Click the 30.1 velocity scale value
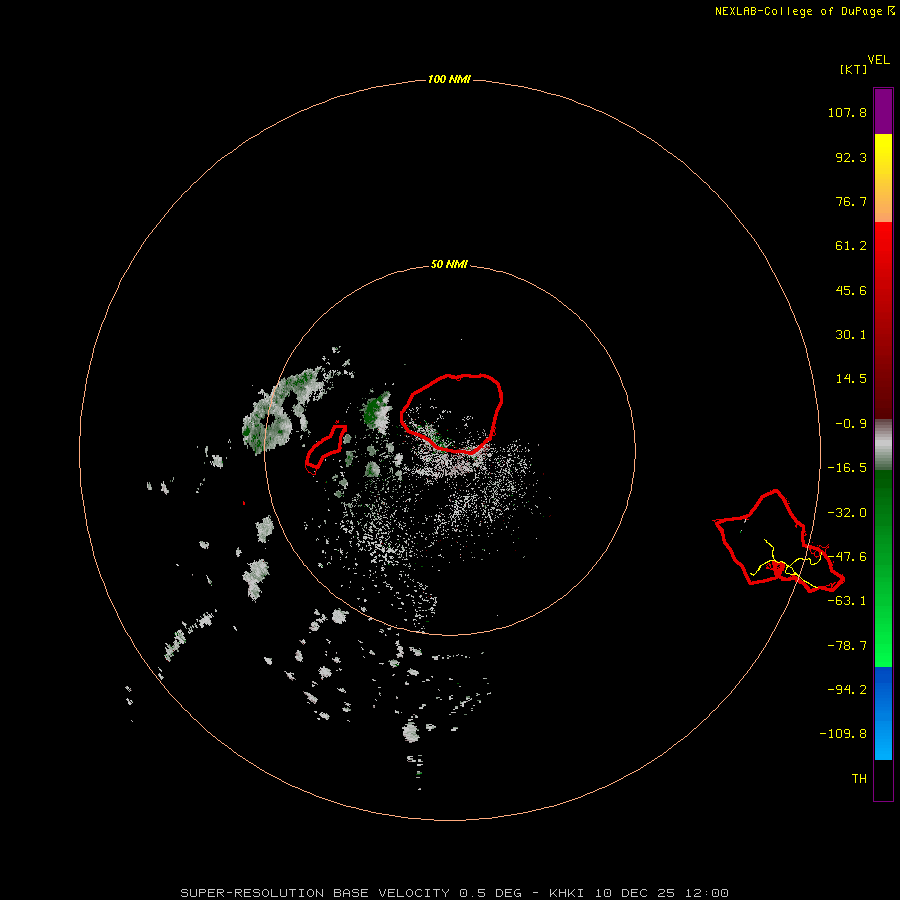 pos(851,335)
